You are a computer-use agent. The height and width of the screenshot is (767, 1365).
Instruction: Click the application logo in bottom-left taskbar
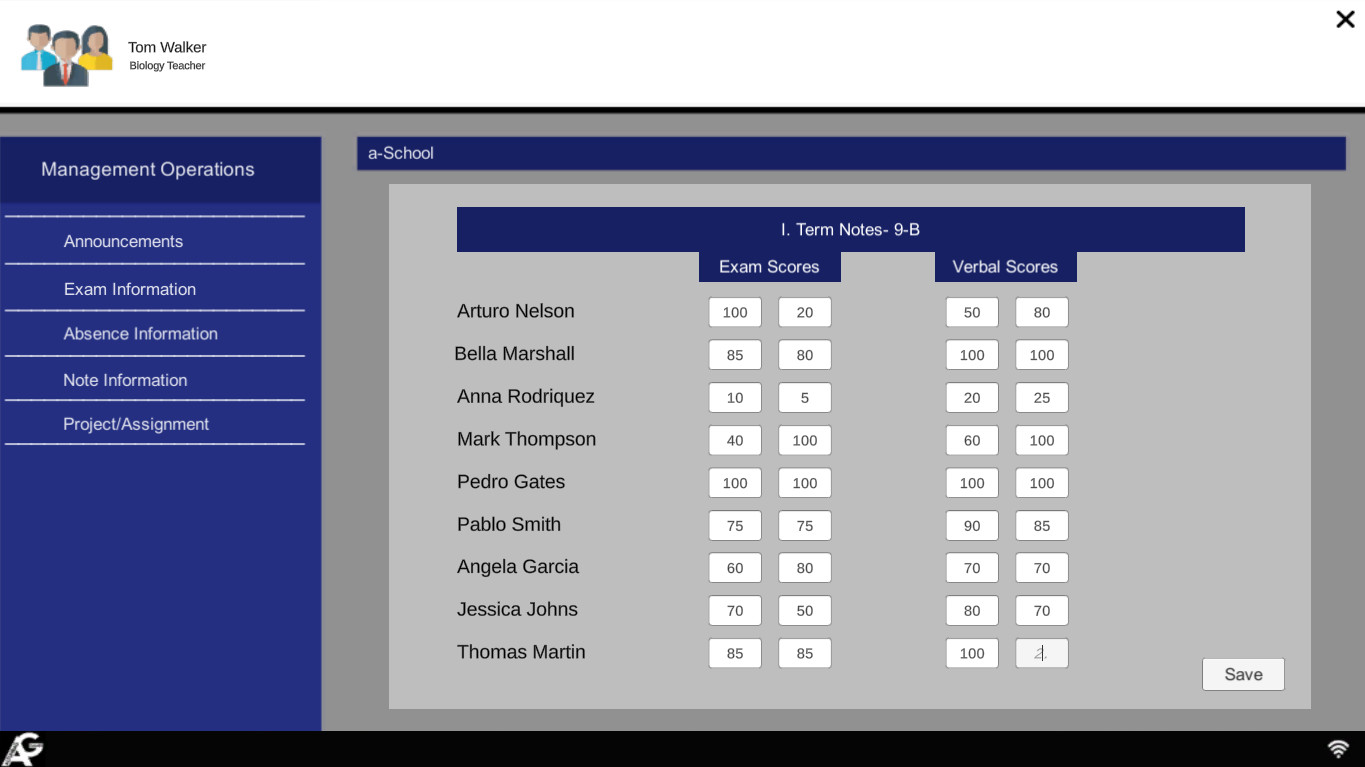[22, 747]
